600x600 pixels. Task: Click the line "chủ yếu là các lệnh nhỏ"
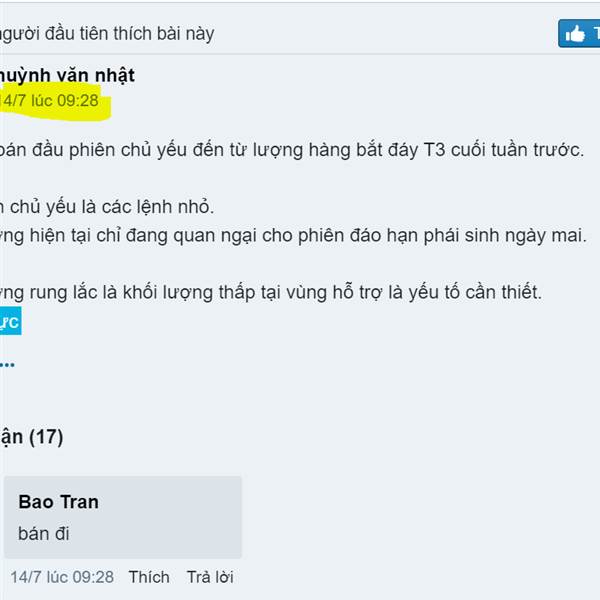click(x=107, y=207)
